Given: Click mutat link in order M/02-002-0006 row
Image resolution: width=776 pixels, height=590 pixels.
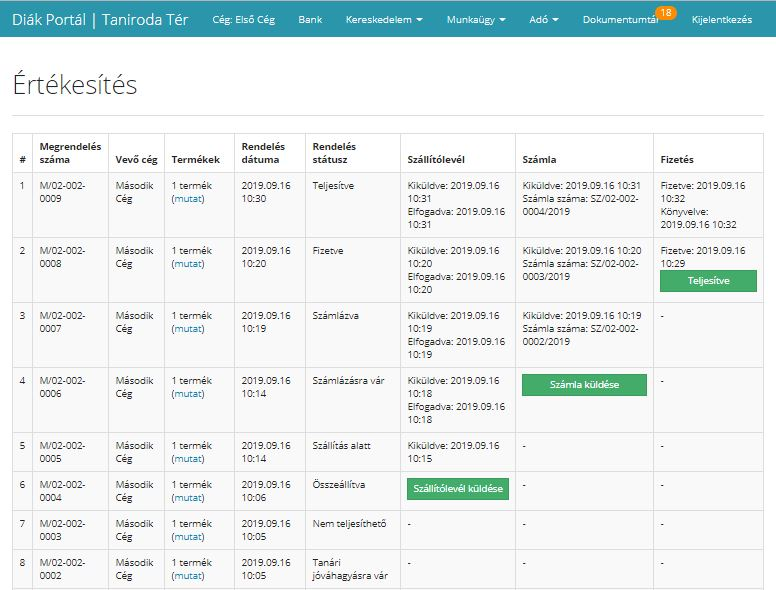Looking at the screenshot, I should [x=188, y=394].
